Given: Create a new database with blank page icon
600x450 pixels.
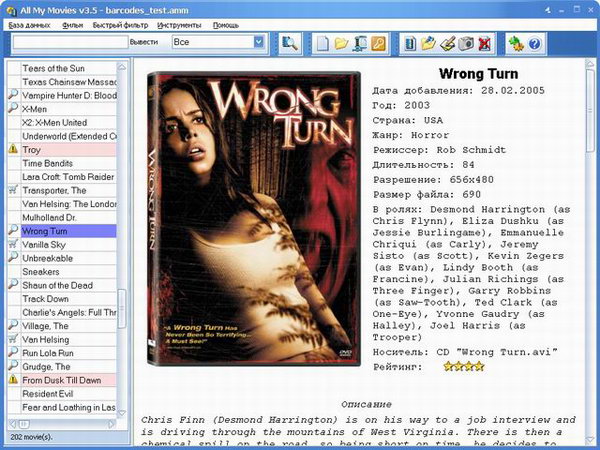Looking at the screenshot, I should click(x=322, y=43).
